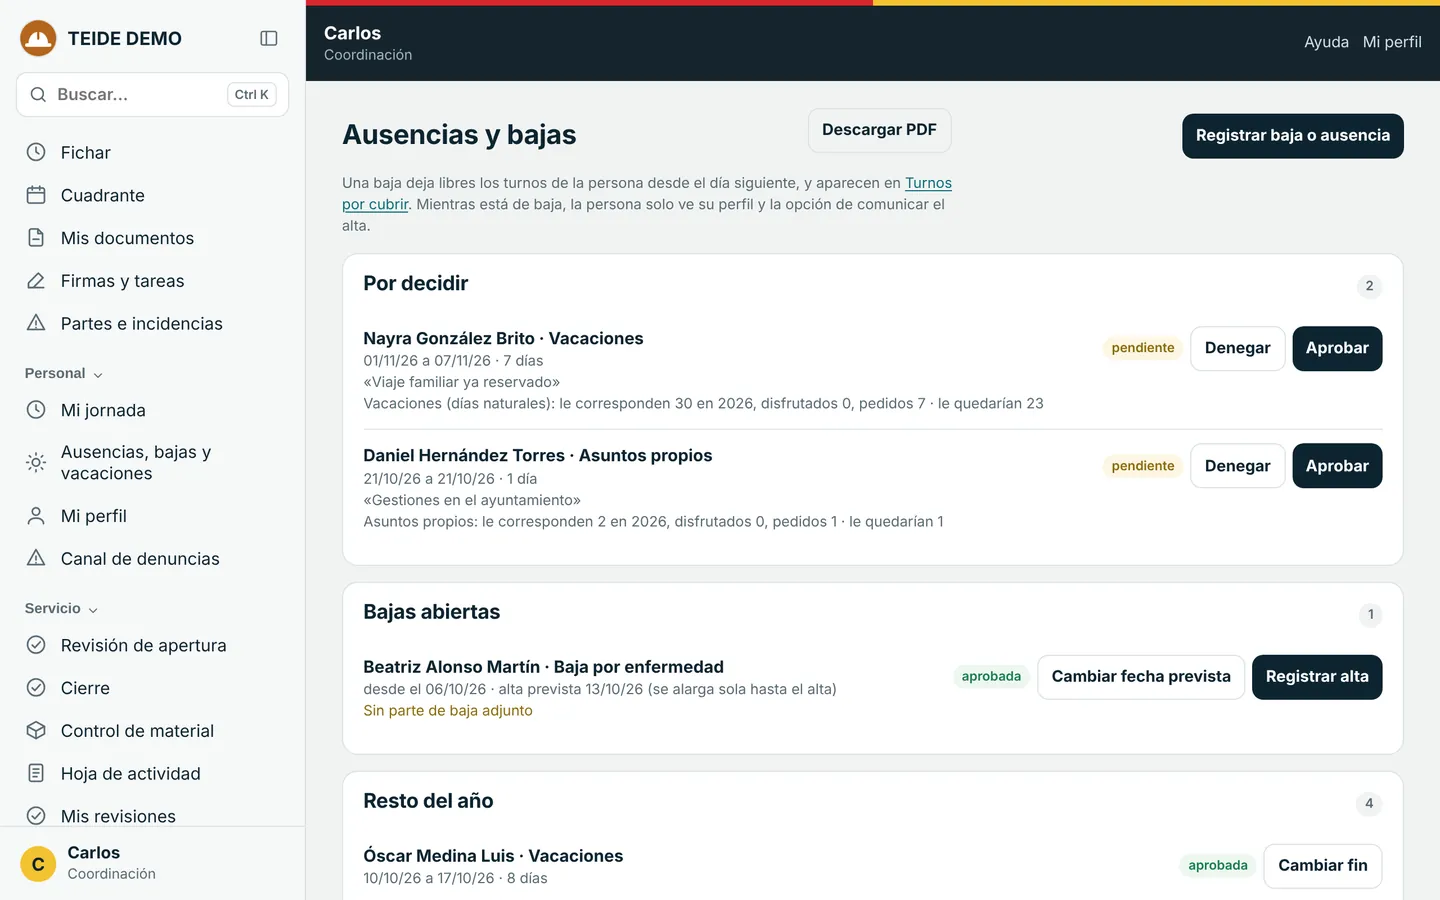Click the Mi jornada clock icon

tap(36, 410)
